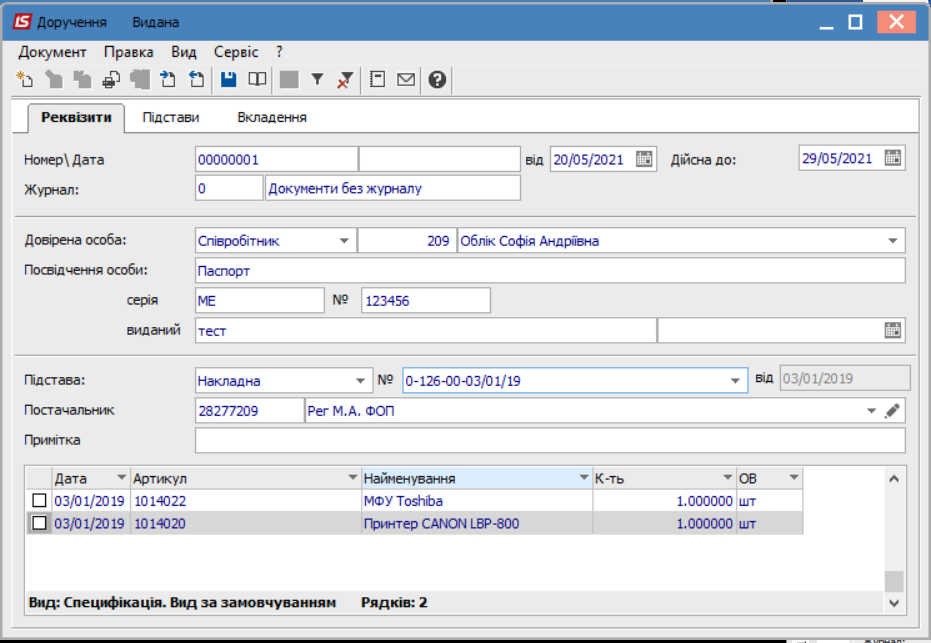Expand the Постачальник Рег М.А. ФОП dropdown
The width and height of the screenshot is (931, 643).
[871, 411]
